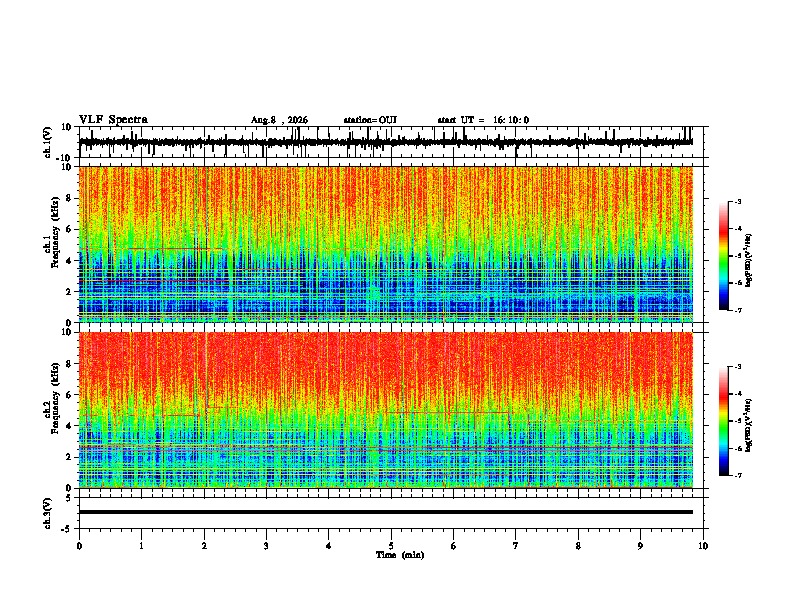Click the ch.2 spectrogram color scale bar

point(724,421)
